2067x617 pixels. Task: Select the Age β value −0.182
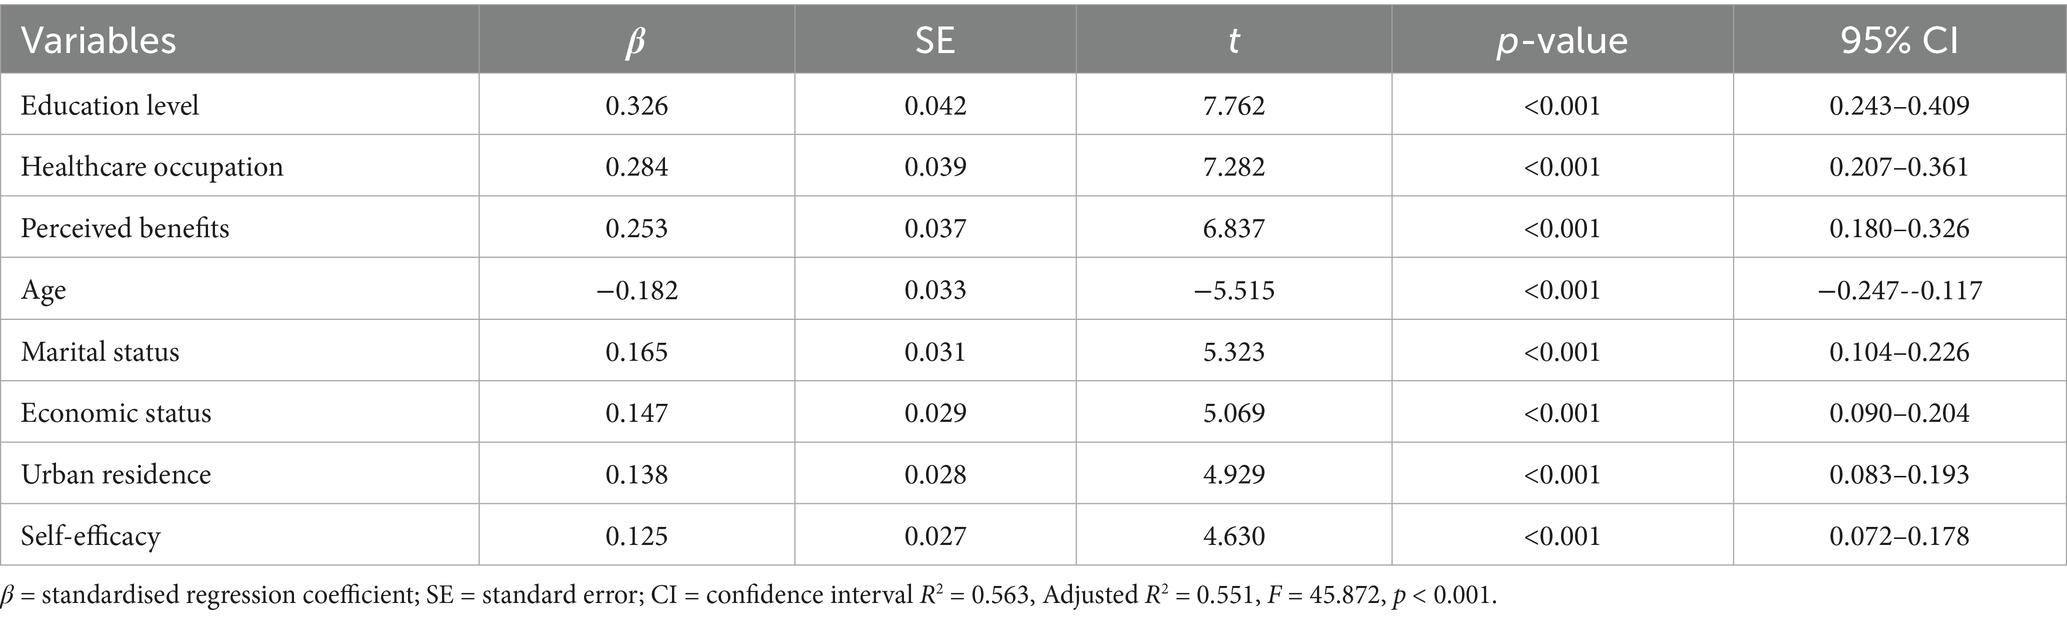[637, 290]
